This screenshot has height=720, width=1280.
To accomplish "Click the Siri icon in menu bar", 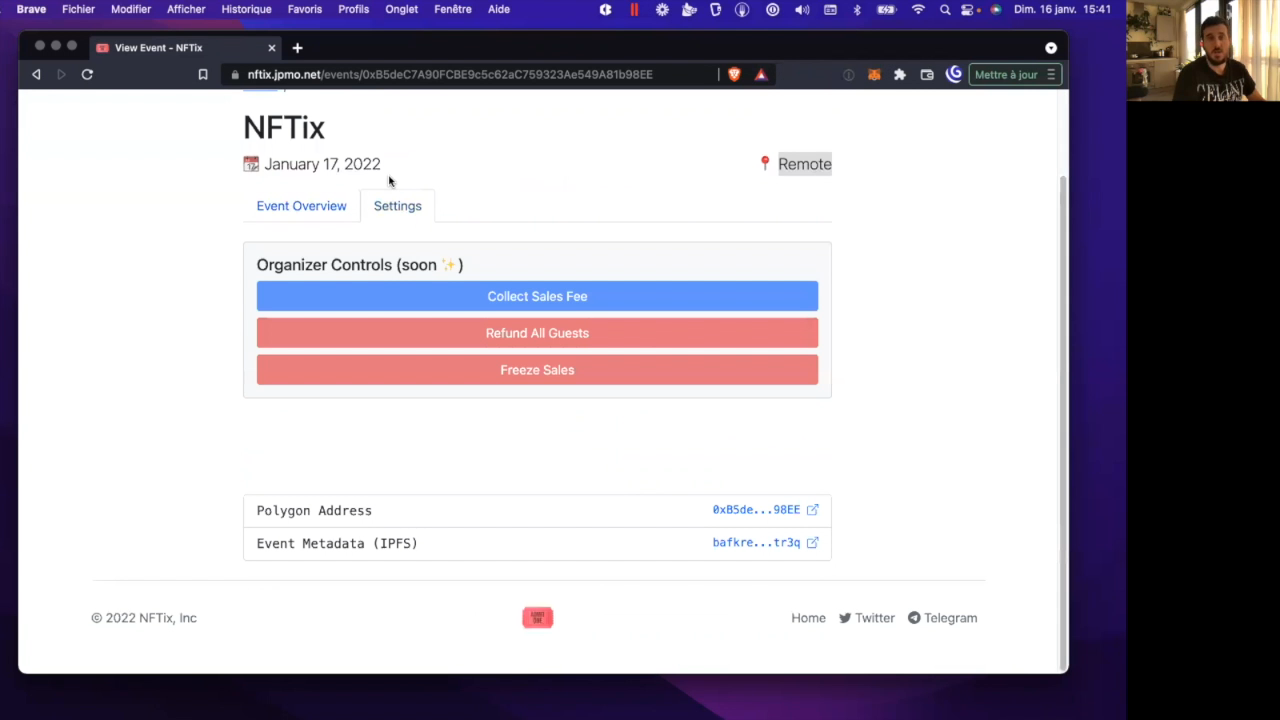I will click(x=995, y=9).
